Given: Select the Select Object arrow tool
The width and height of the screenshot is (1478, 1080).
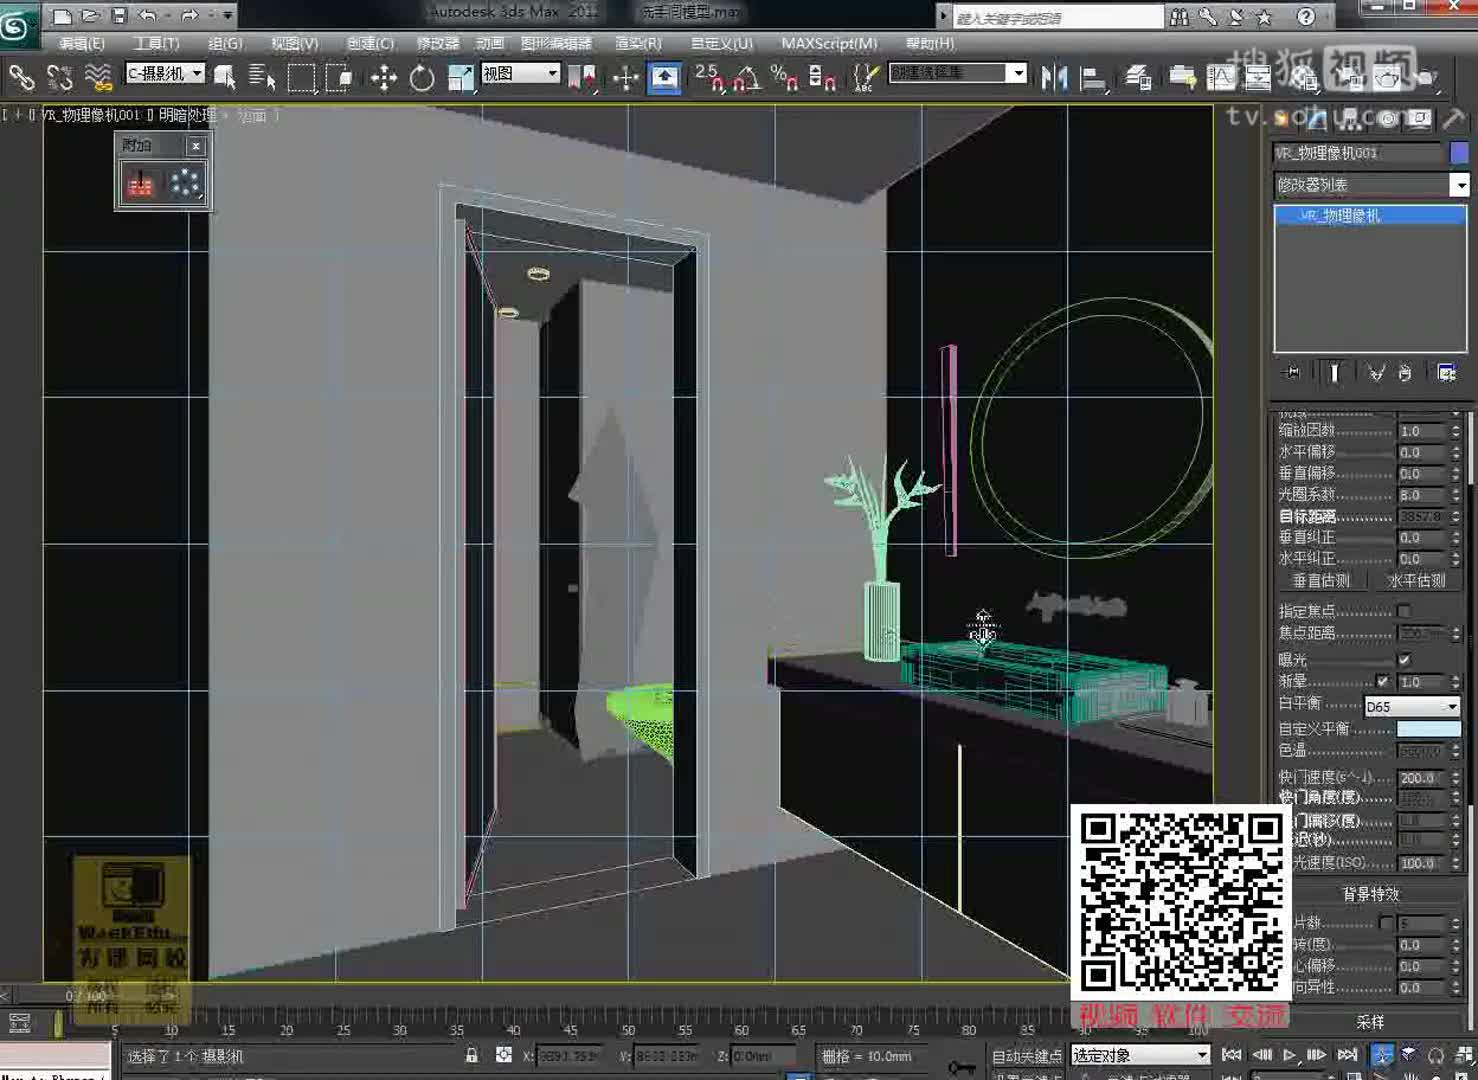Looking at the screenshot, I should coord(225,77).
